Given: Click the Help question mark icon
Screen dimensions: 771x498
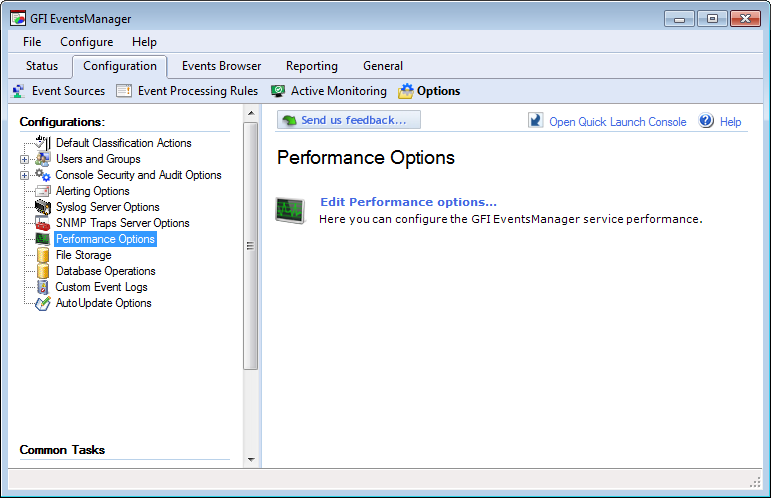Looking at the screenshot, I should pos(706,120).
